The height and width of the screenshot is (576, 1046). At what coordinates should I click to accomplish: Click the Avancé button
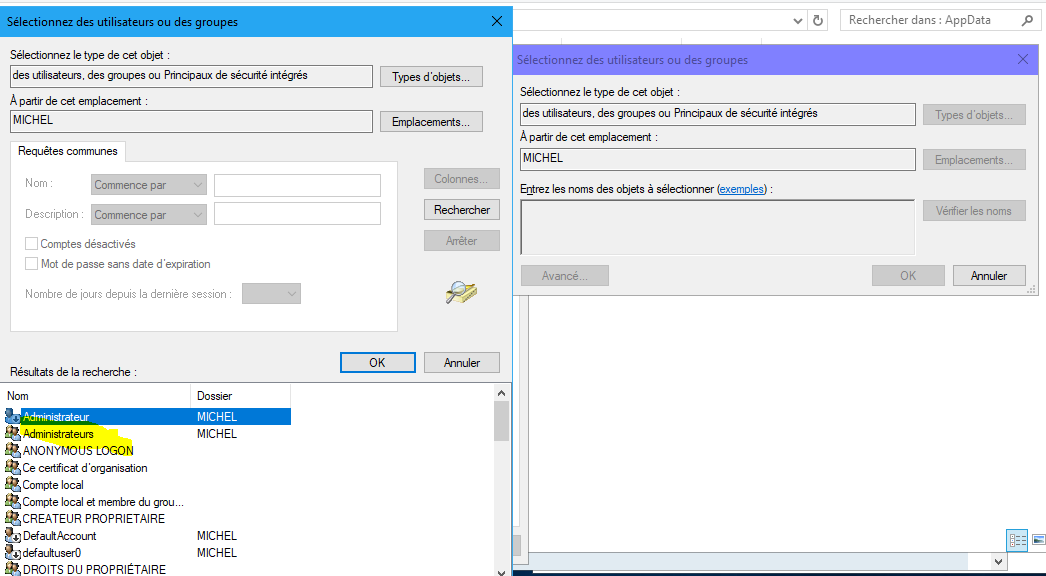[564, 276]
